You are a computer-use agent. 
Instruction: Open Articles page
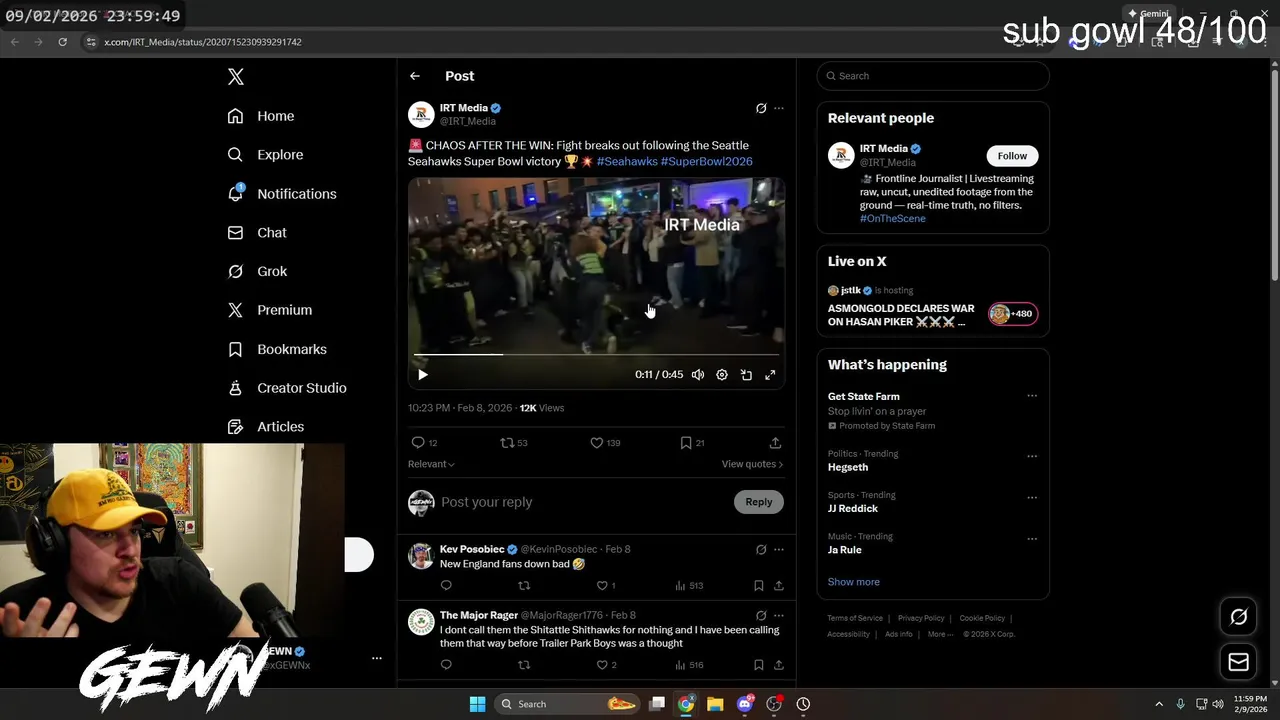pos(266,427)
